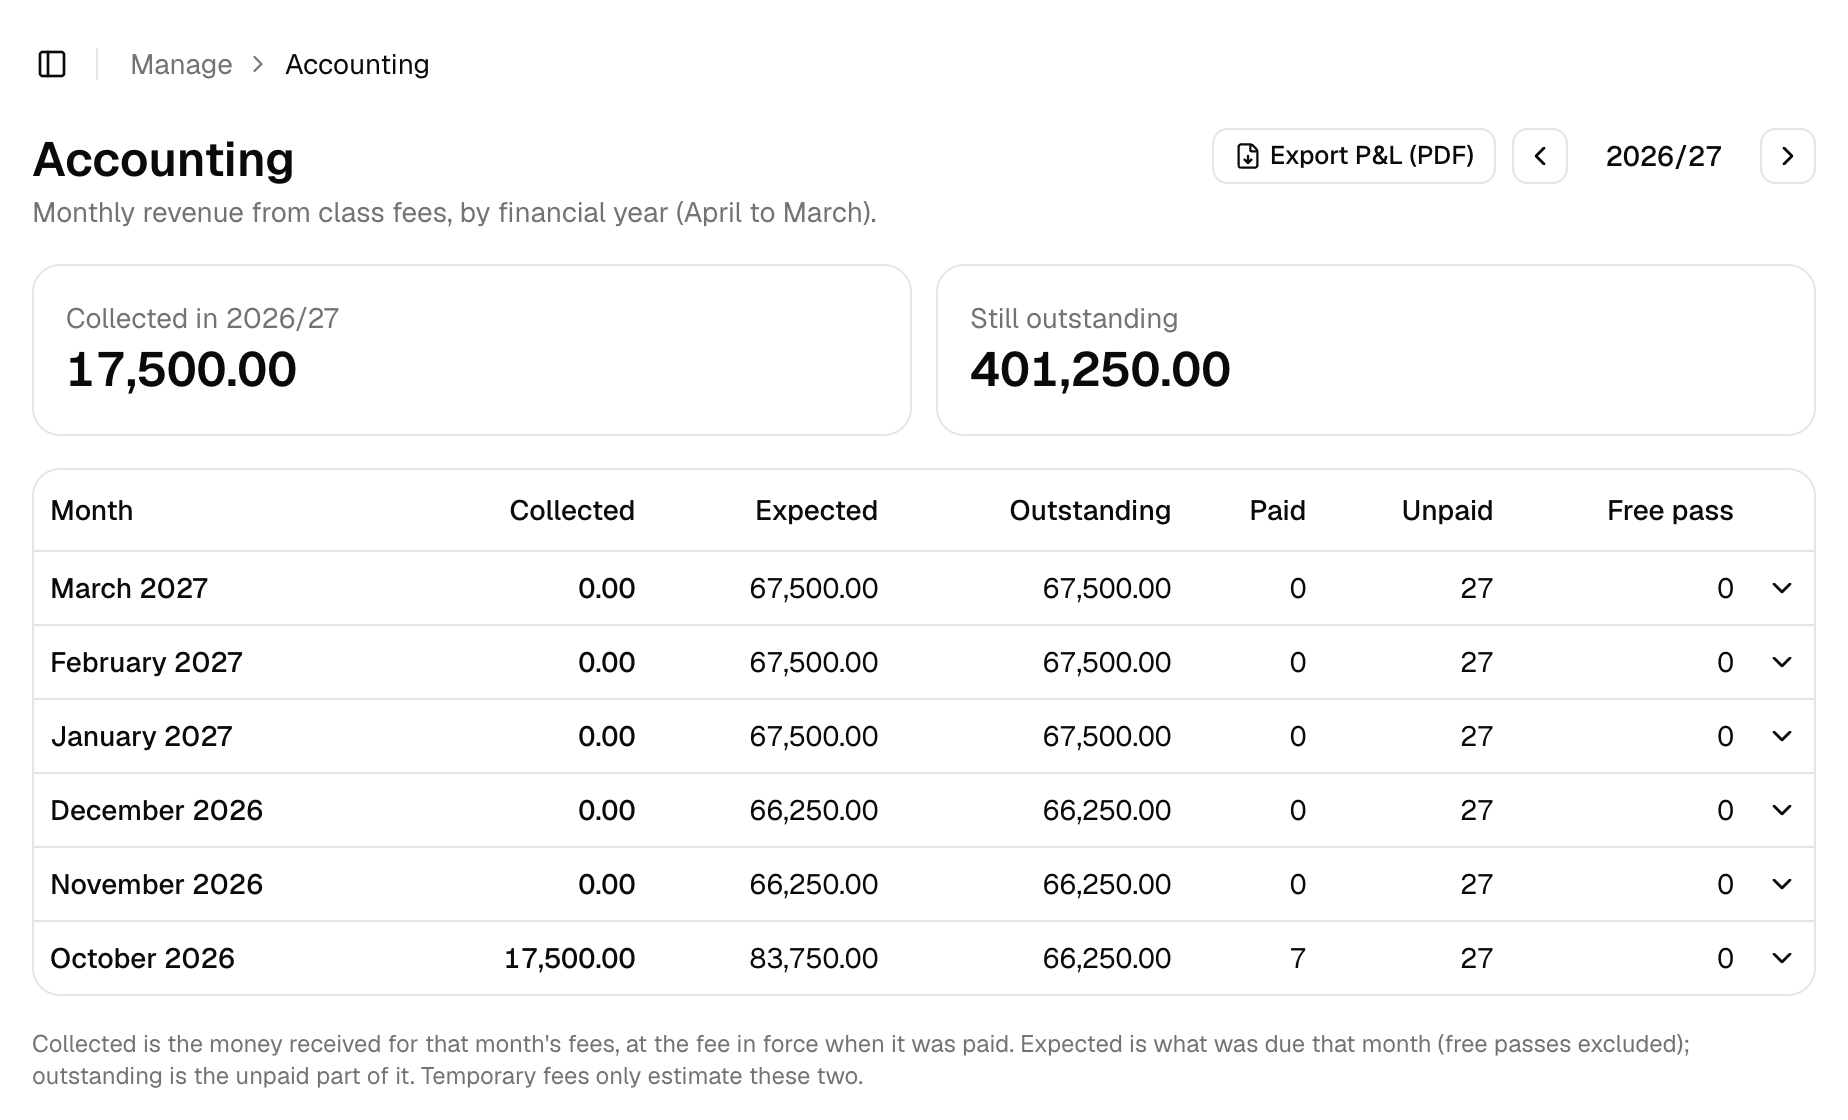Click the 17,500.00 collected total
This screenshot has width=1848, height=1120.
[x=182, y=370]
